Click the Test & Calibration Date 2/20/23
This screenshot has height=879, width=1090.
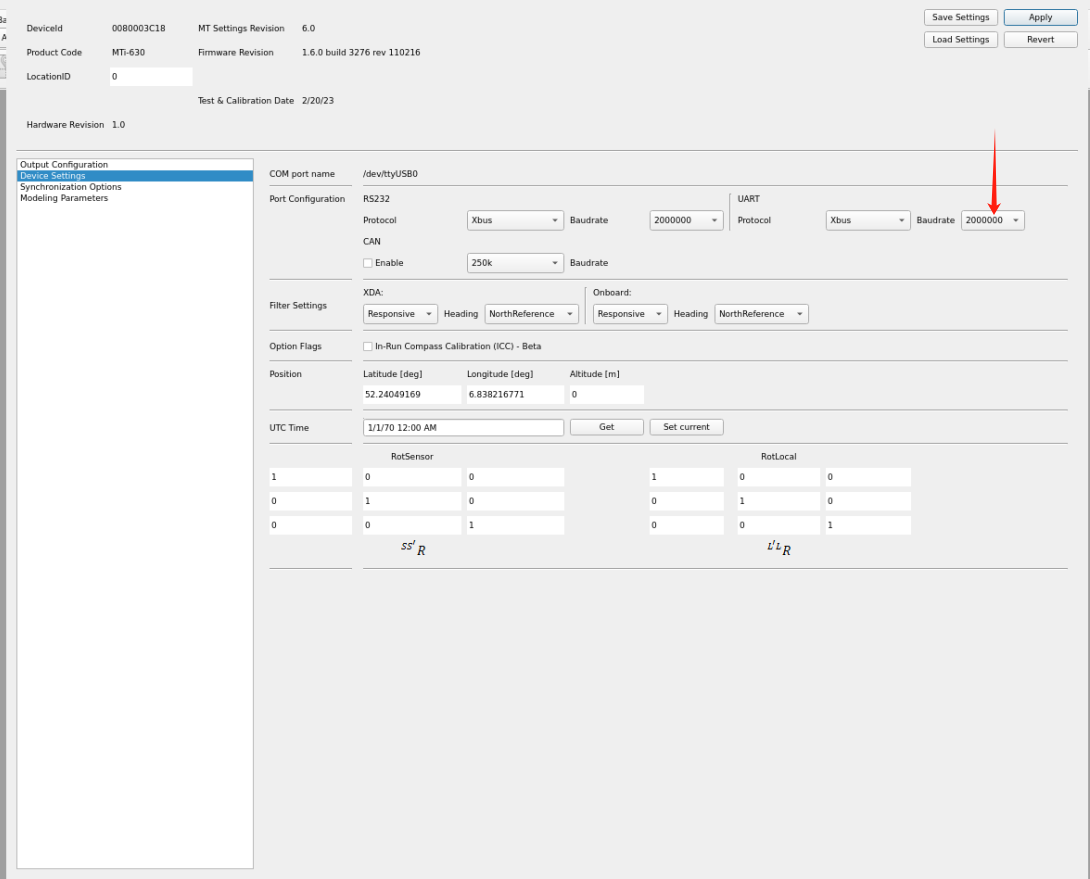click(318, 101)
